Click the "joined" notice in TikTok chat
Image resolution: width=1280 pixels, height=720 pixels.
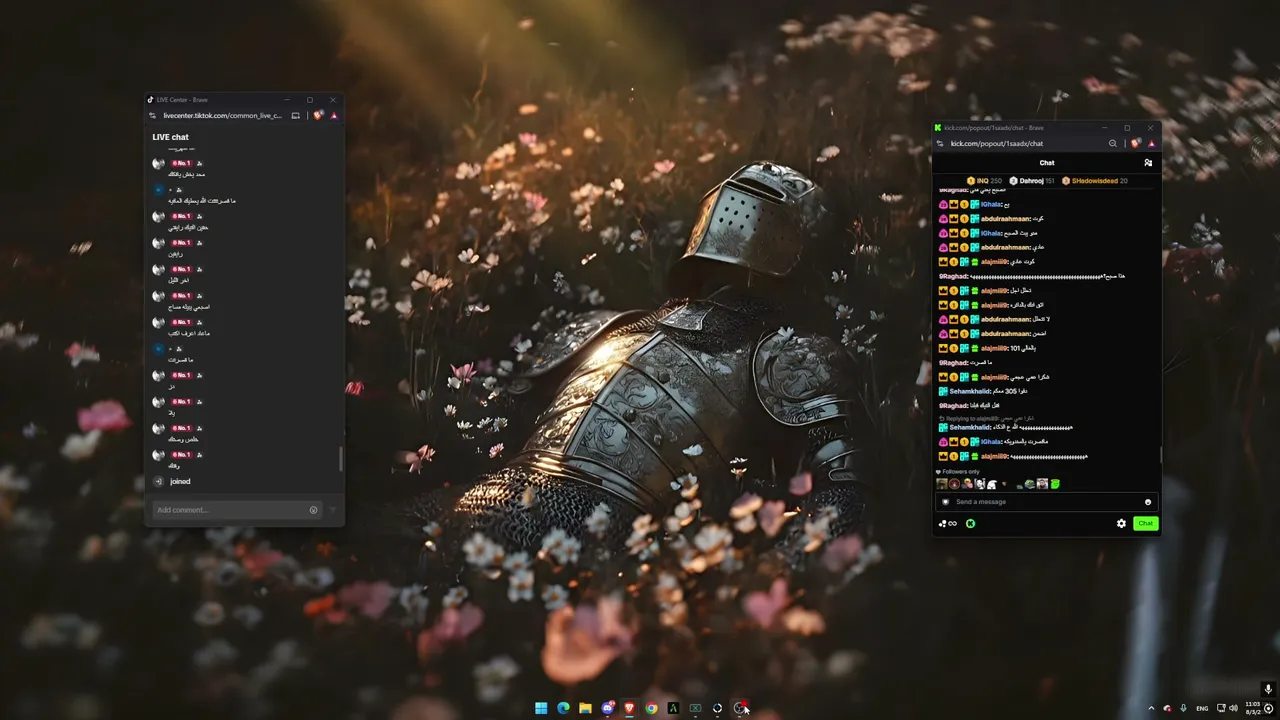click(180, 481)
